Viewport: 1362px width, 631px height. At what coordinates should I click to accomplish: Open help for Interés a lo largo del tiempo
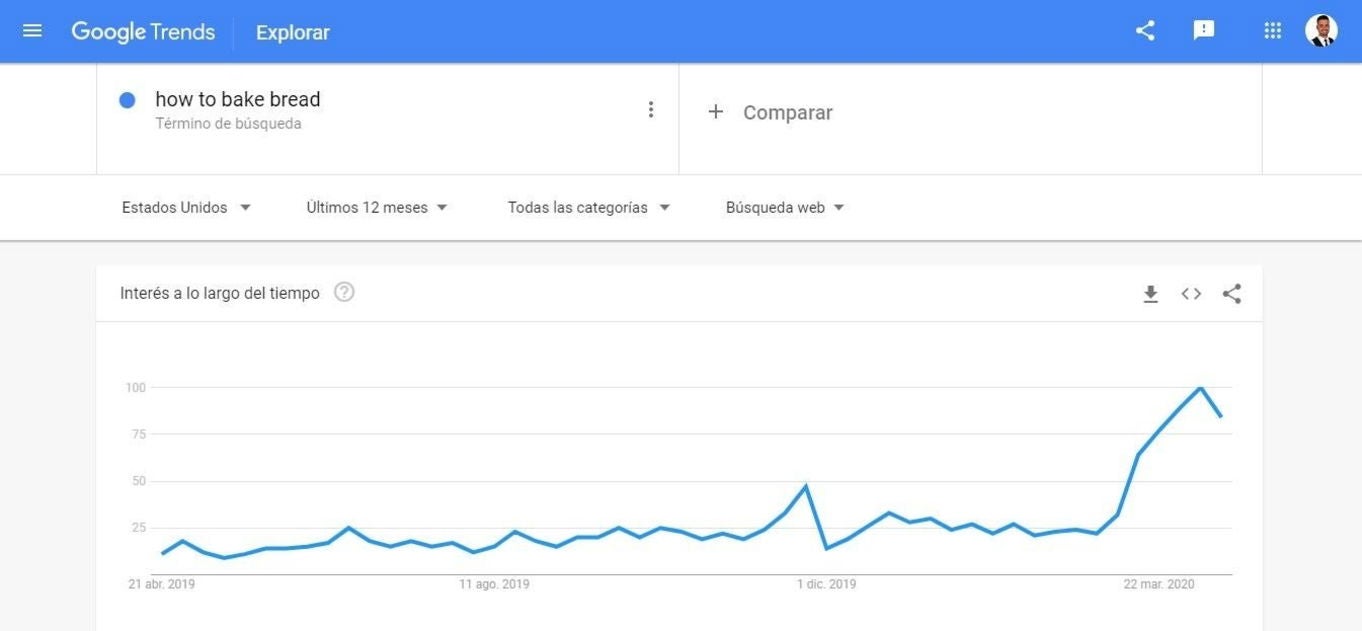[344, 292]
